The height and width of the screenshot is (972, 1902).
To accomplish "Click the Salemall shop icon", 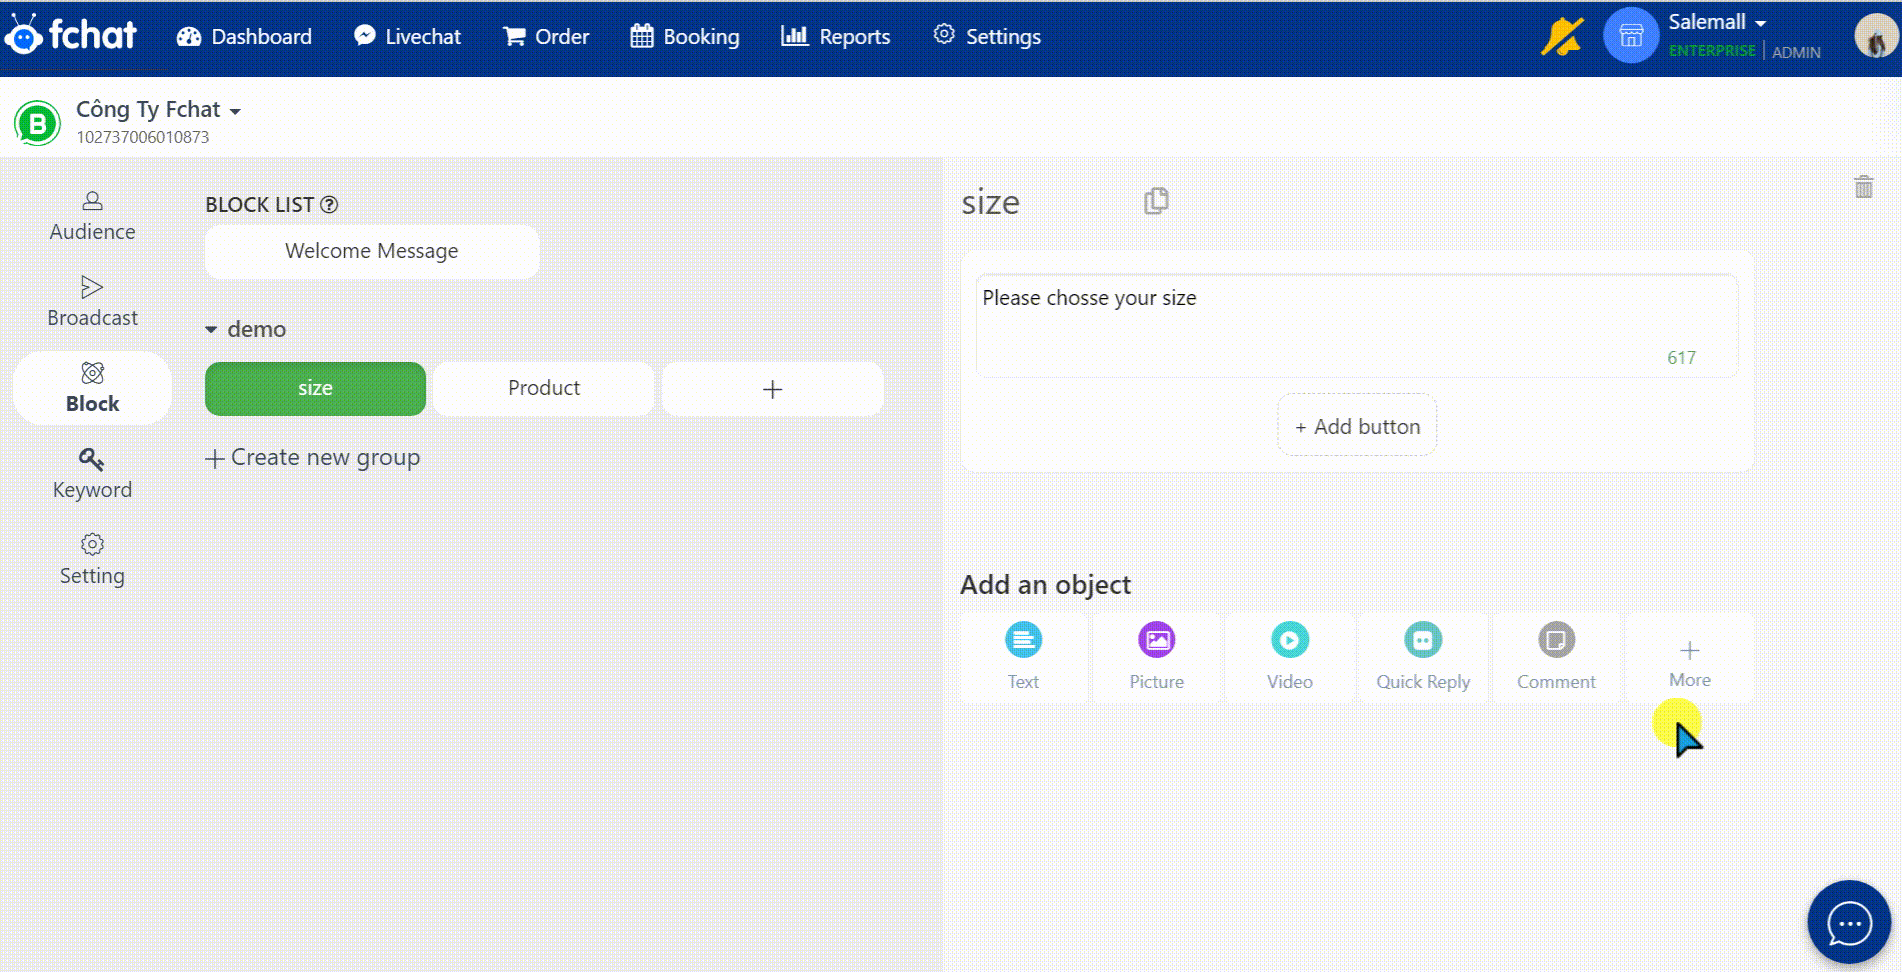I will coord(1631,36).
